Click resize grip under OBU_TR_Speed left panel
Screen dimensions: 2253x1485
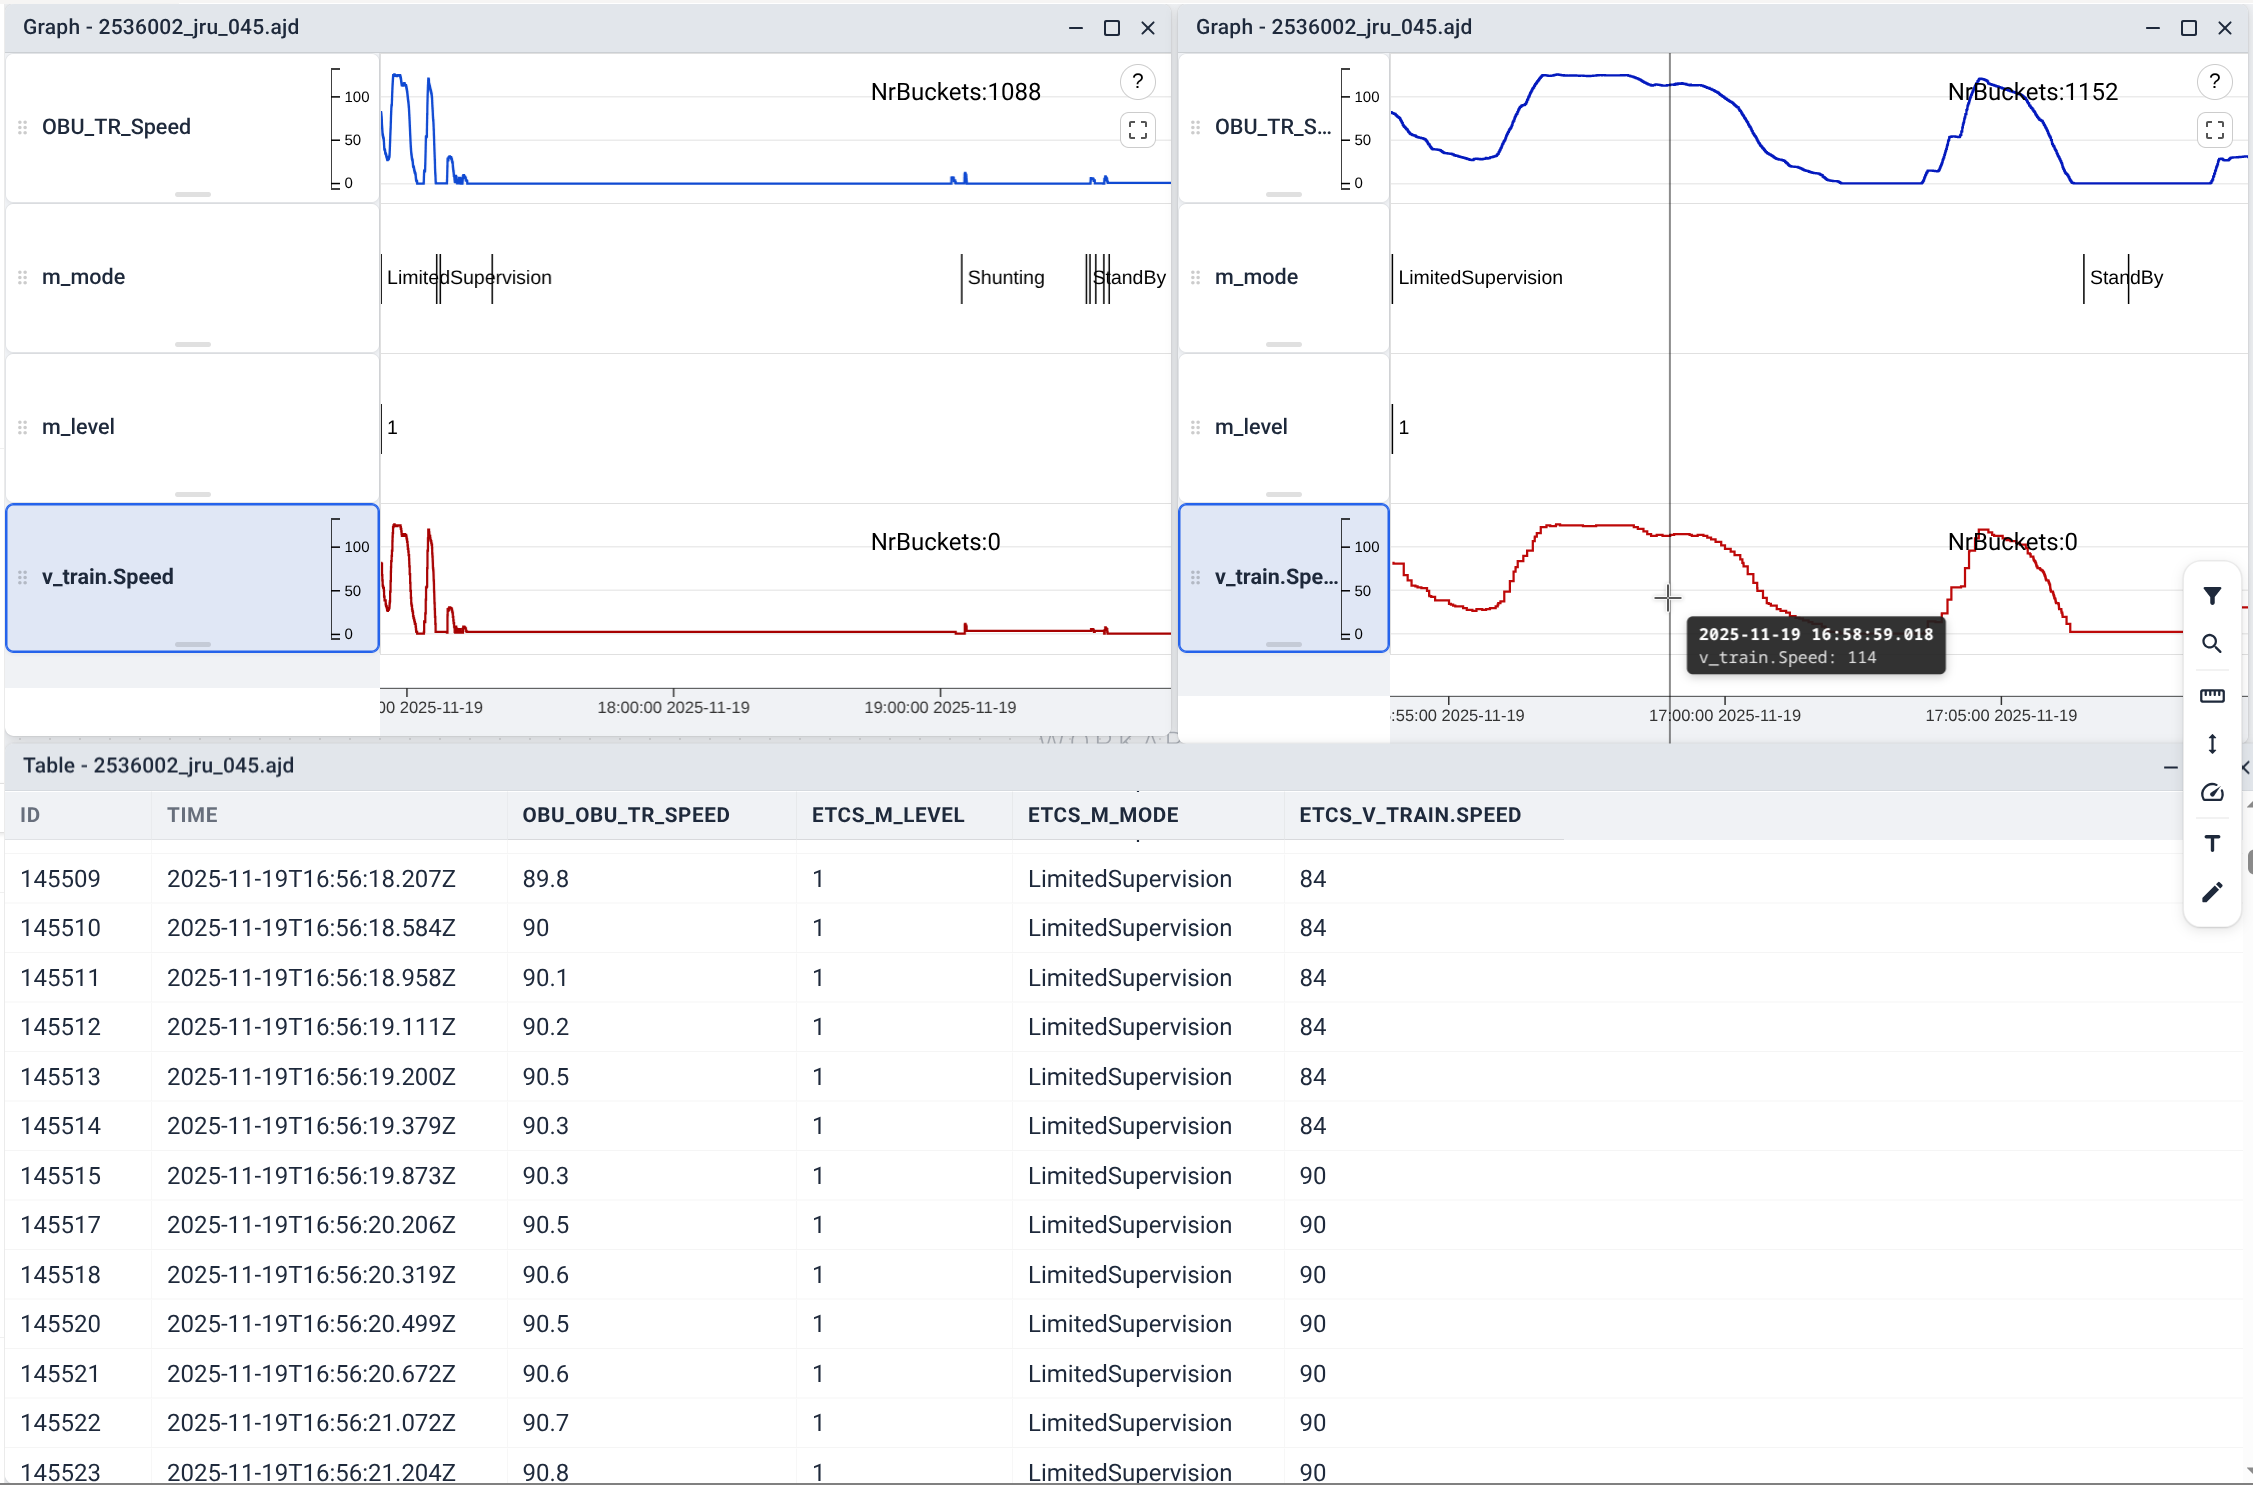(x=192, y=194)
